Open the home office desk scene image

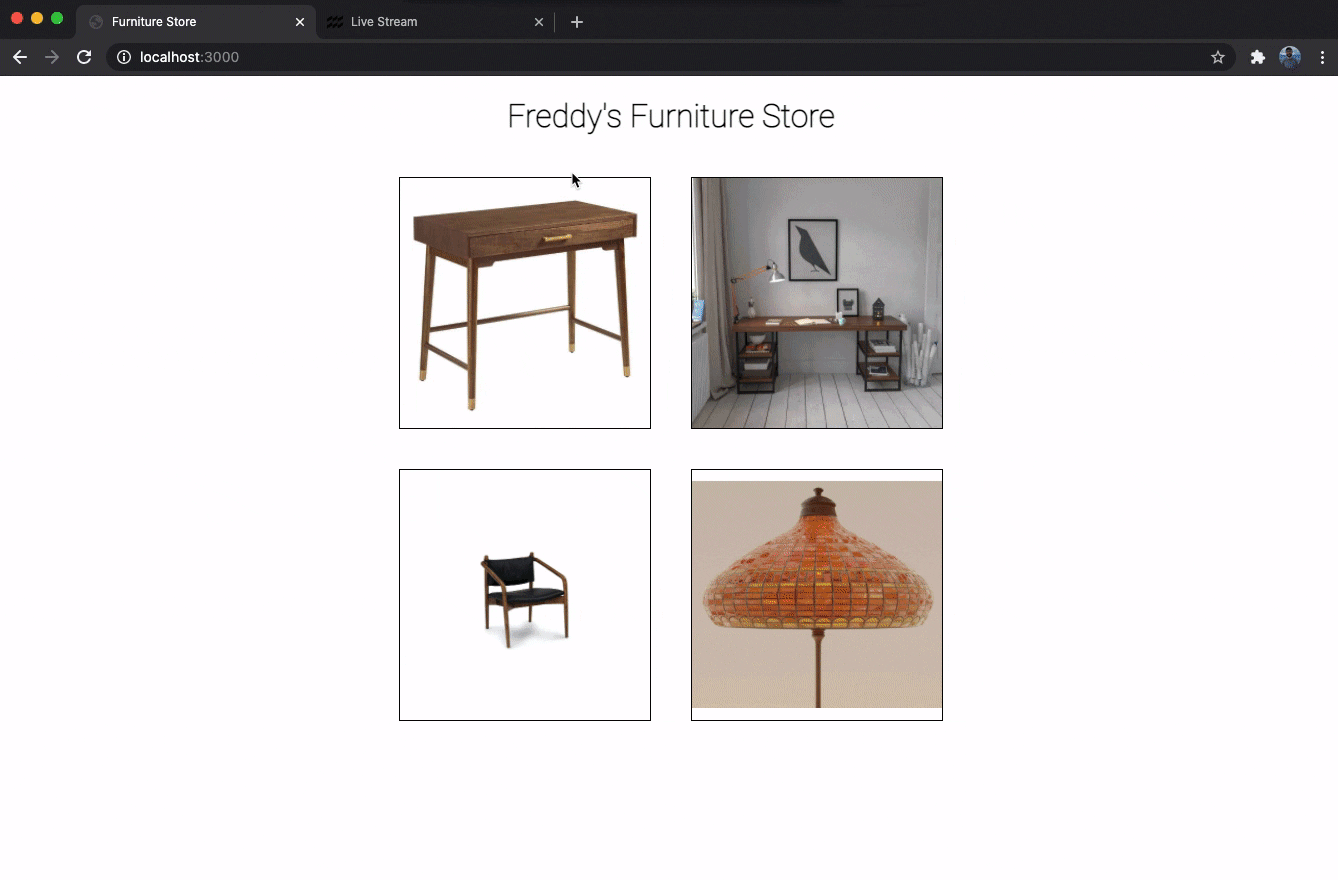click(x=817, y=303)
